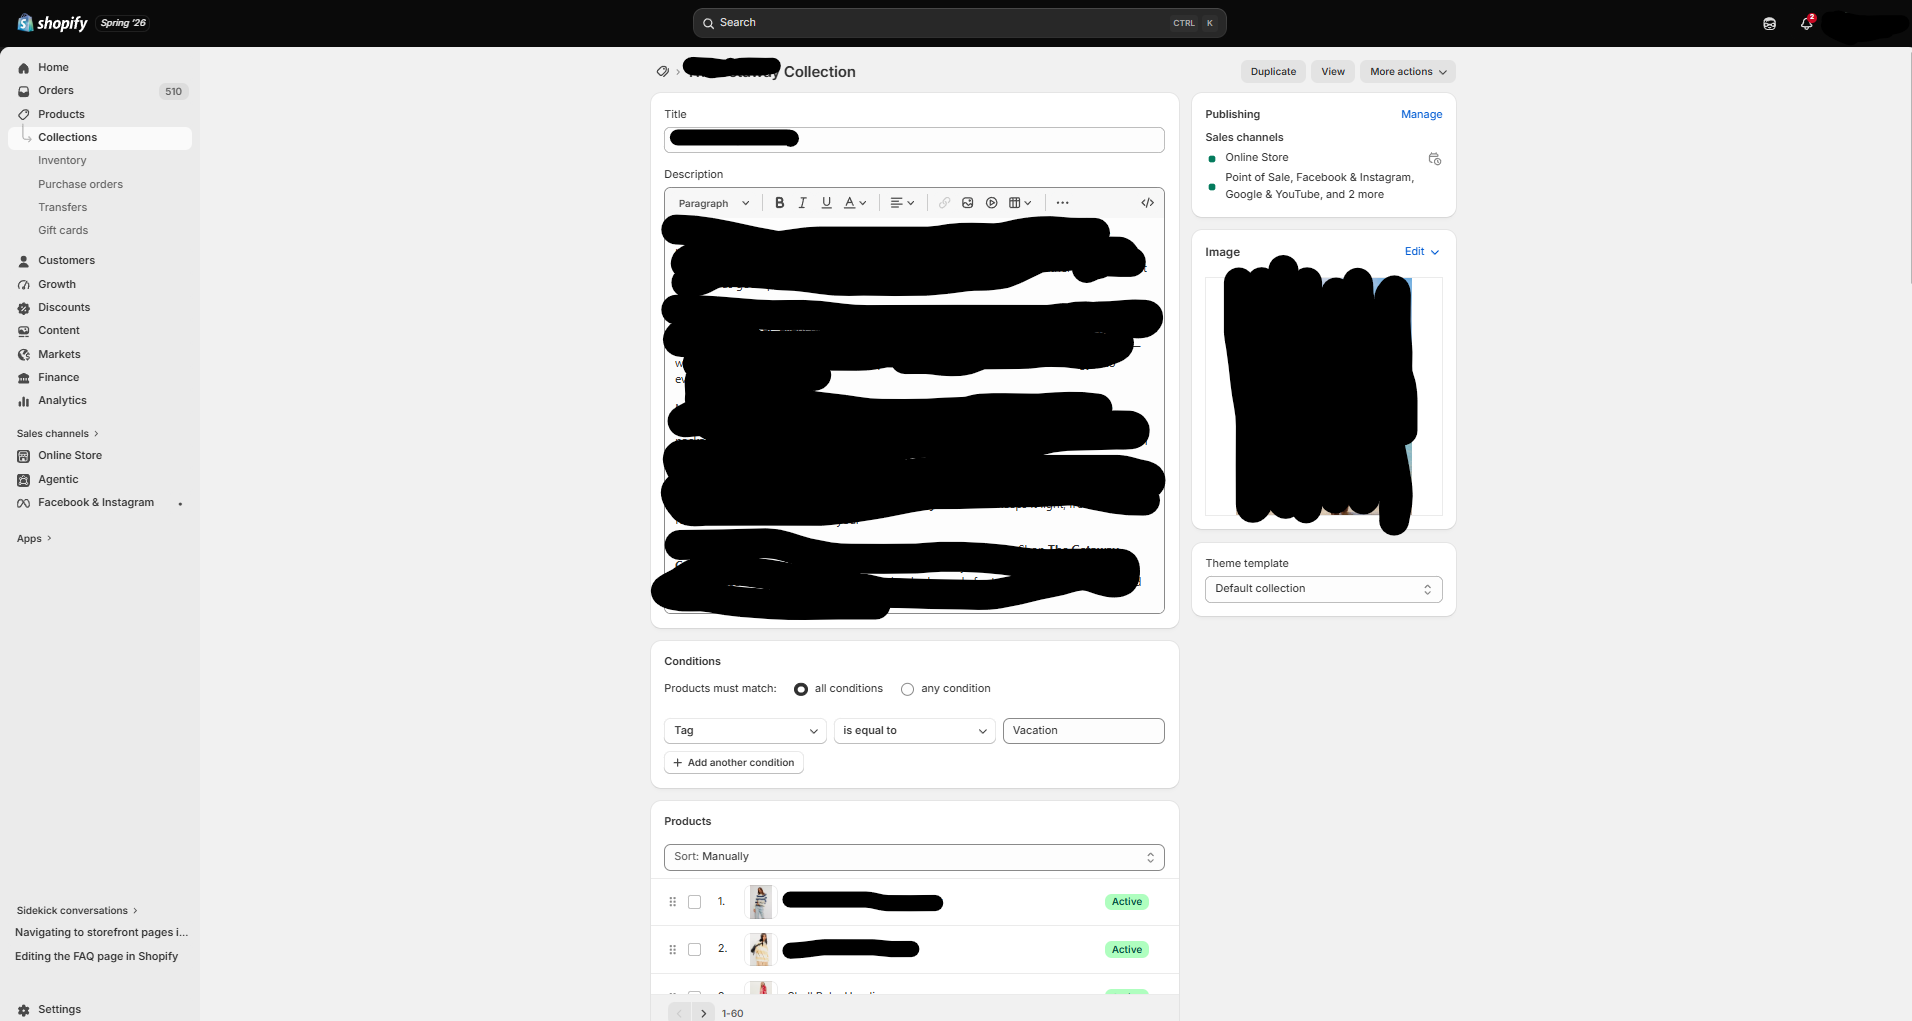This screenshot has height=1021, width=1912.
Task: Click the Facebook & Instagram channel icon
Action: pos(24,503)
